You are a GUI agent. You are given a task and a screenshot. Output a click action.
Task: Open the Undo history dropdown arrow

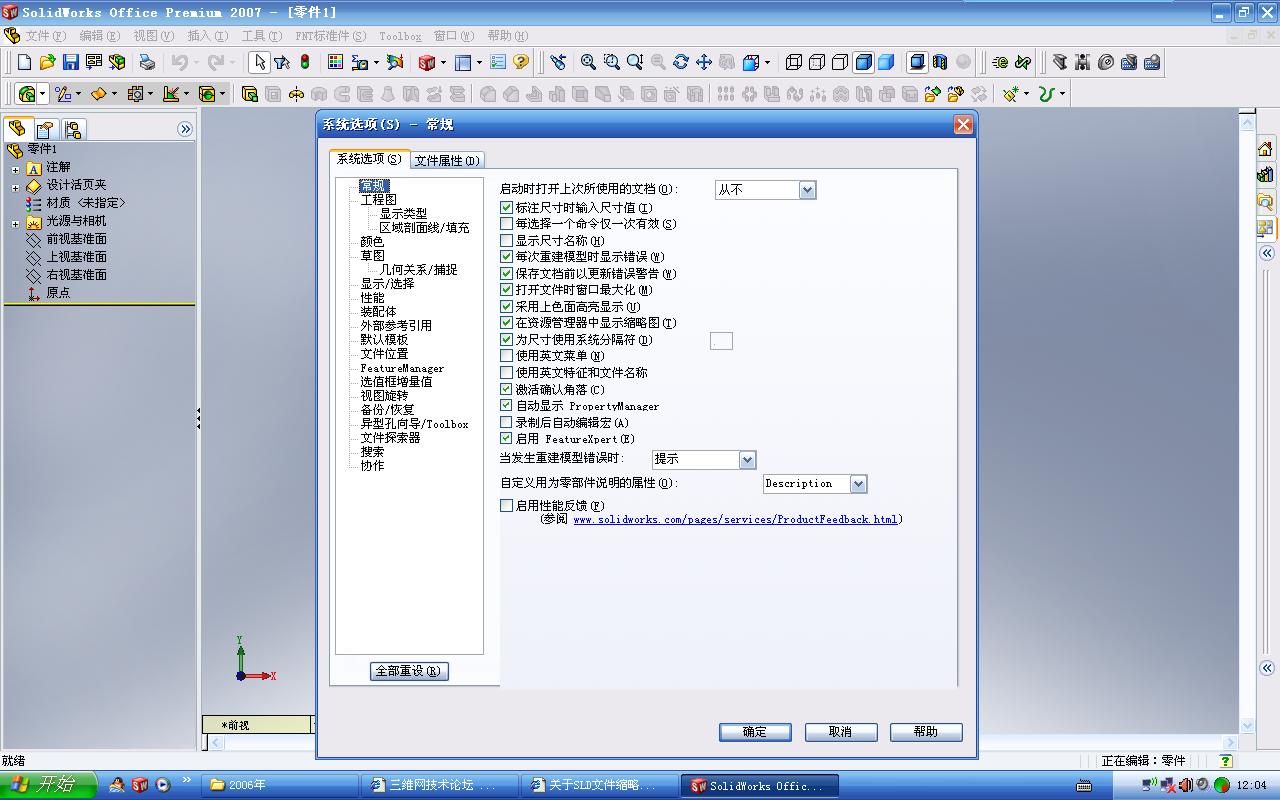point(195,63)
